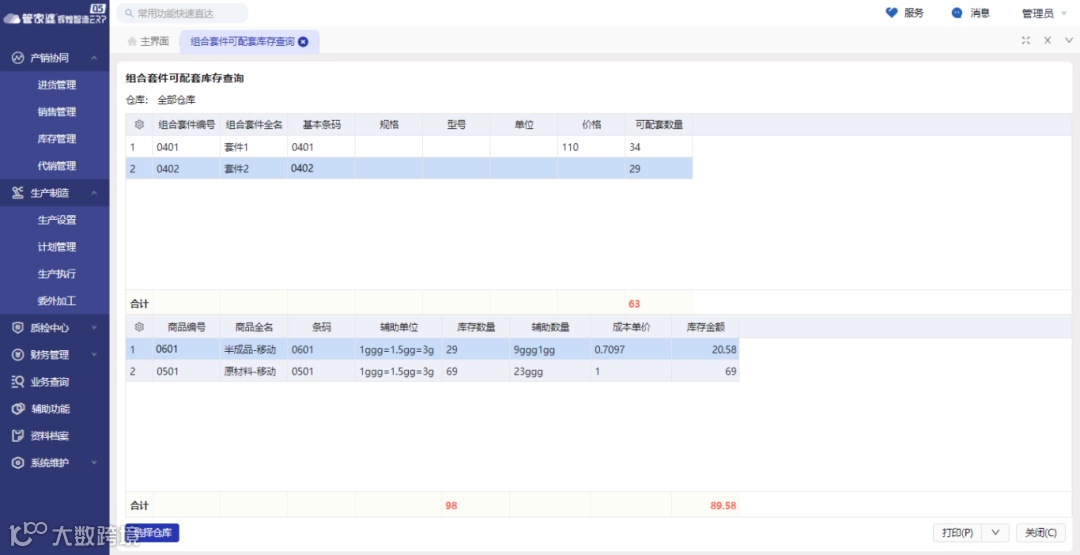
Task: Open 进货管理 in sidebar
Action: click(x=56, y=85)
